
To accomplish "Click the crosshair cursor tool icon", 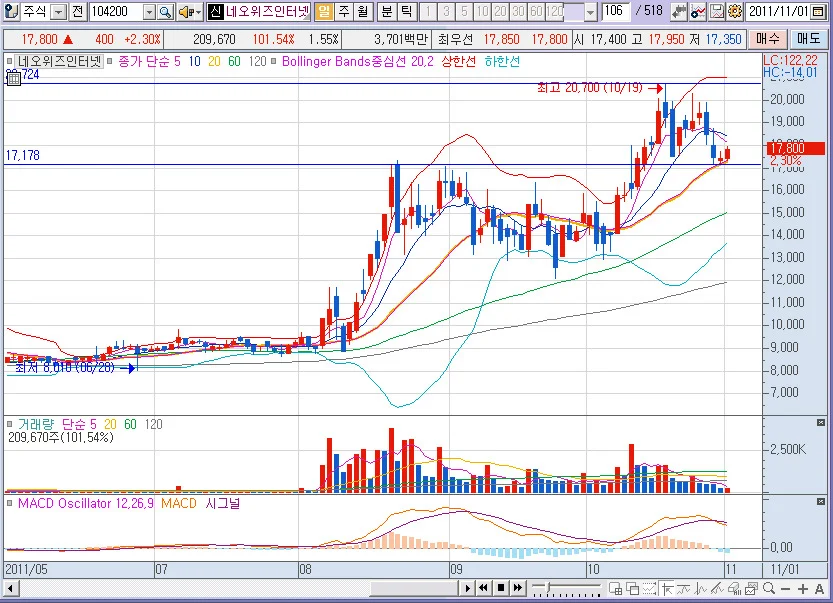I will click(x=667, y=588).
